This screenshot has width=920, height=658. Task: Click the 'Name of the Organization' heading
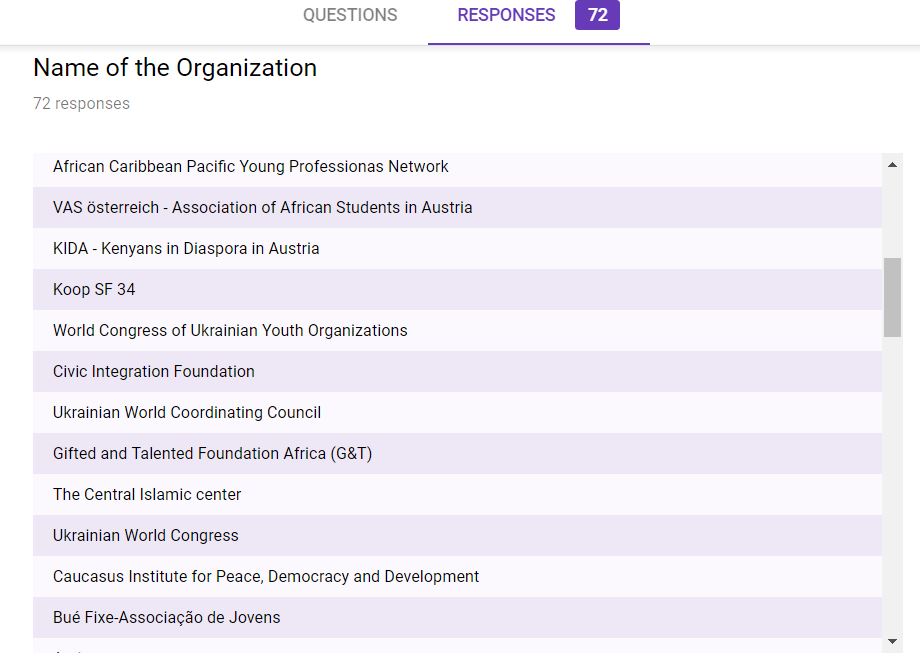[x=175, y=68]
